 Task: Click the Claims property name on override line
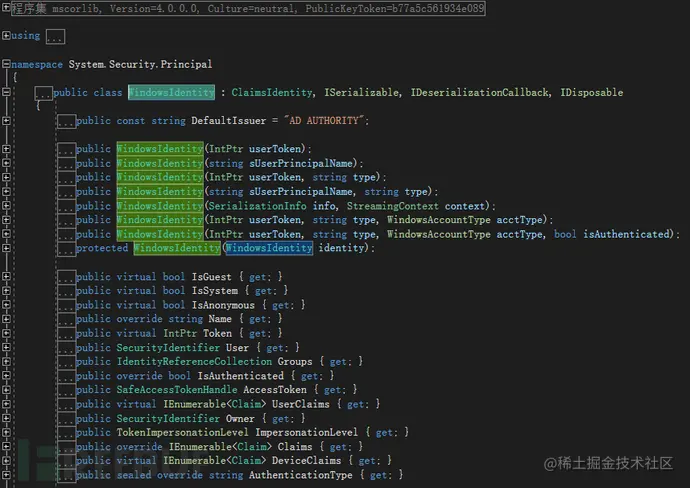pos(295,447)
